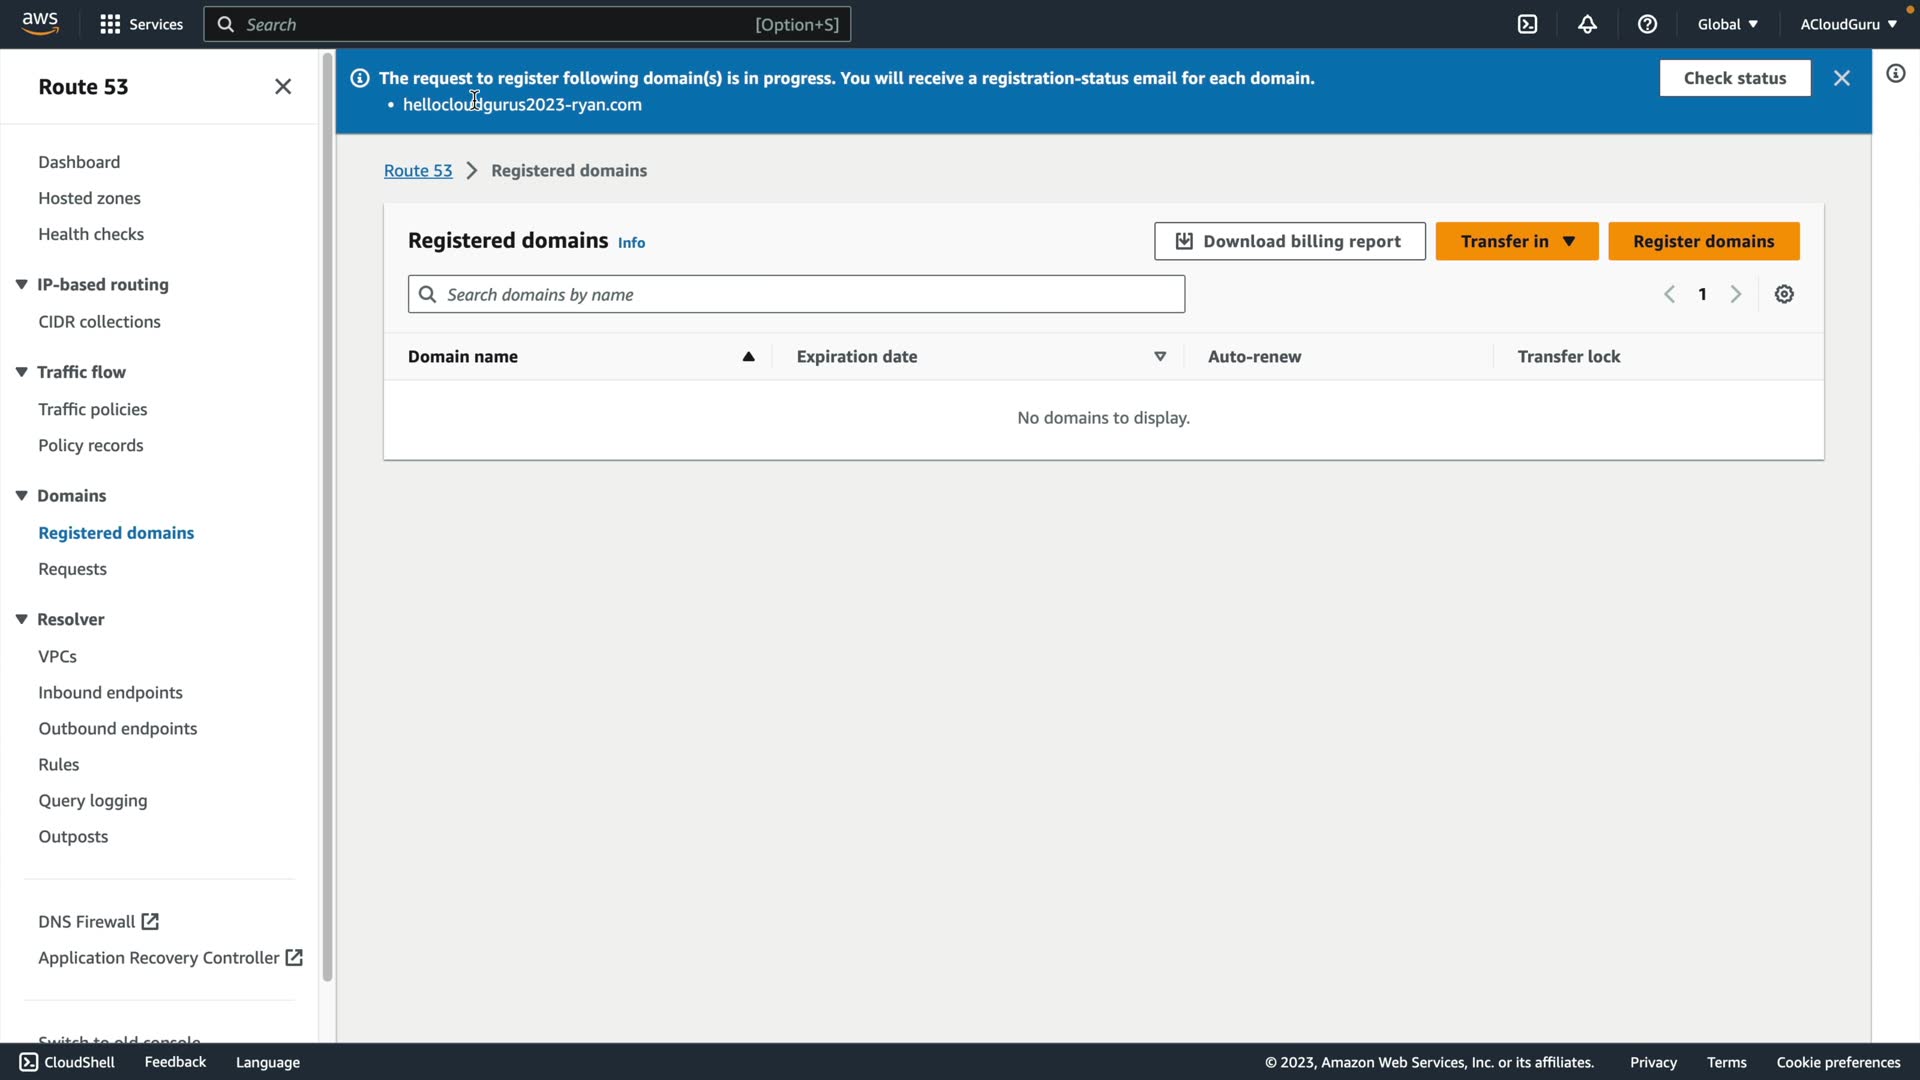Dismiss the blue registration banner

pyautogui.click(x=1842, y=78)
